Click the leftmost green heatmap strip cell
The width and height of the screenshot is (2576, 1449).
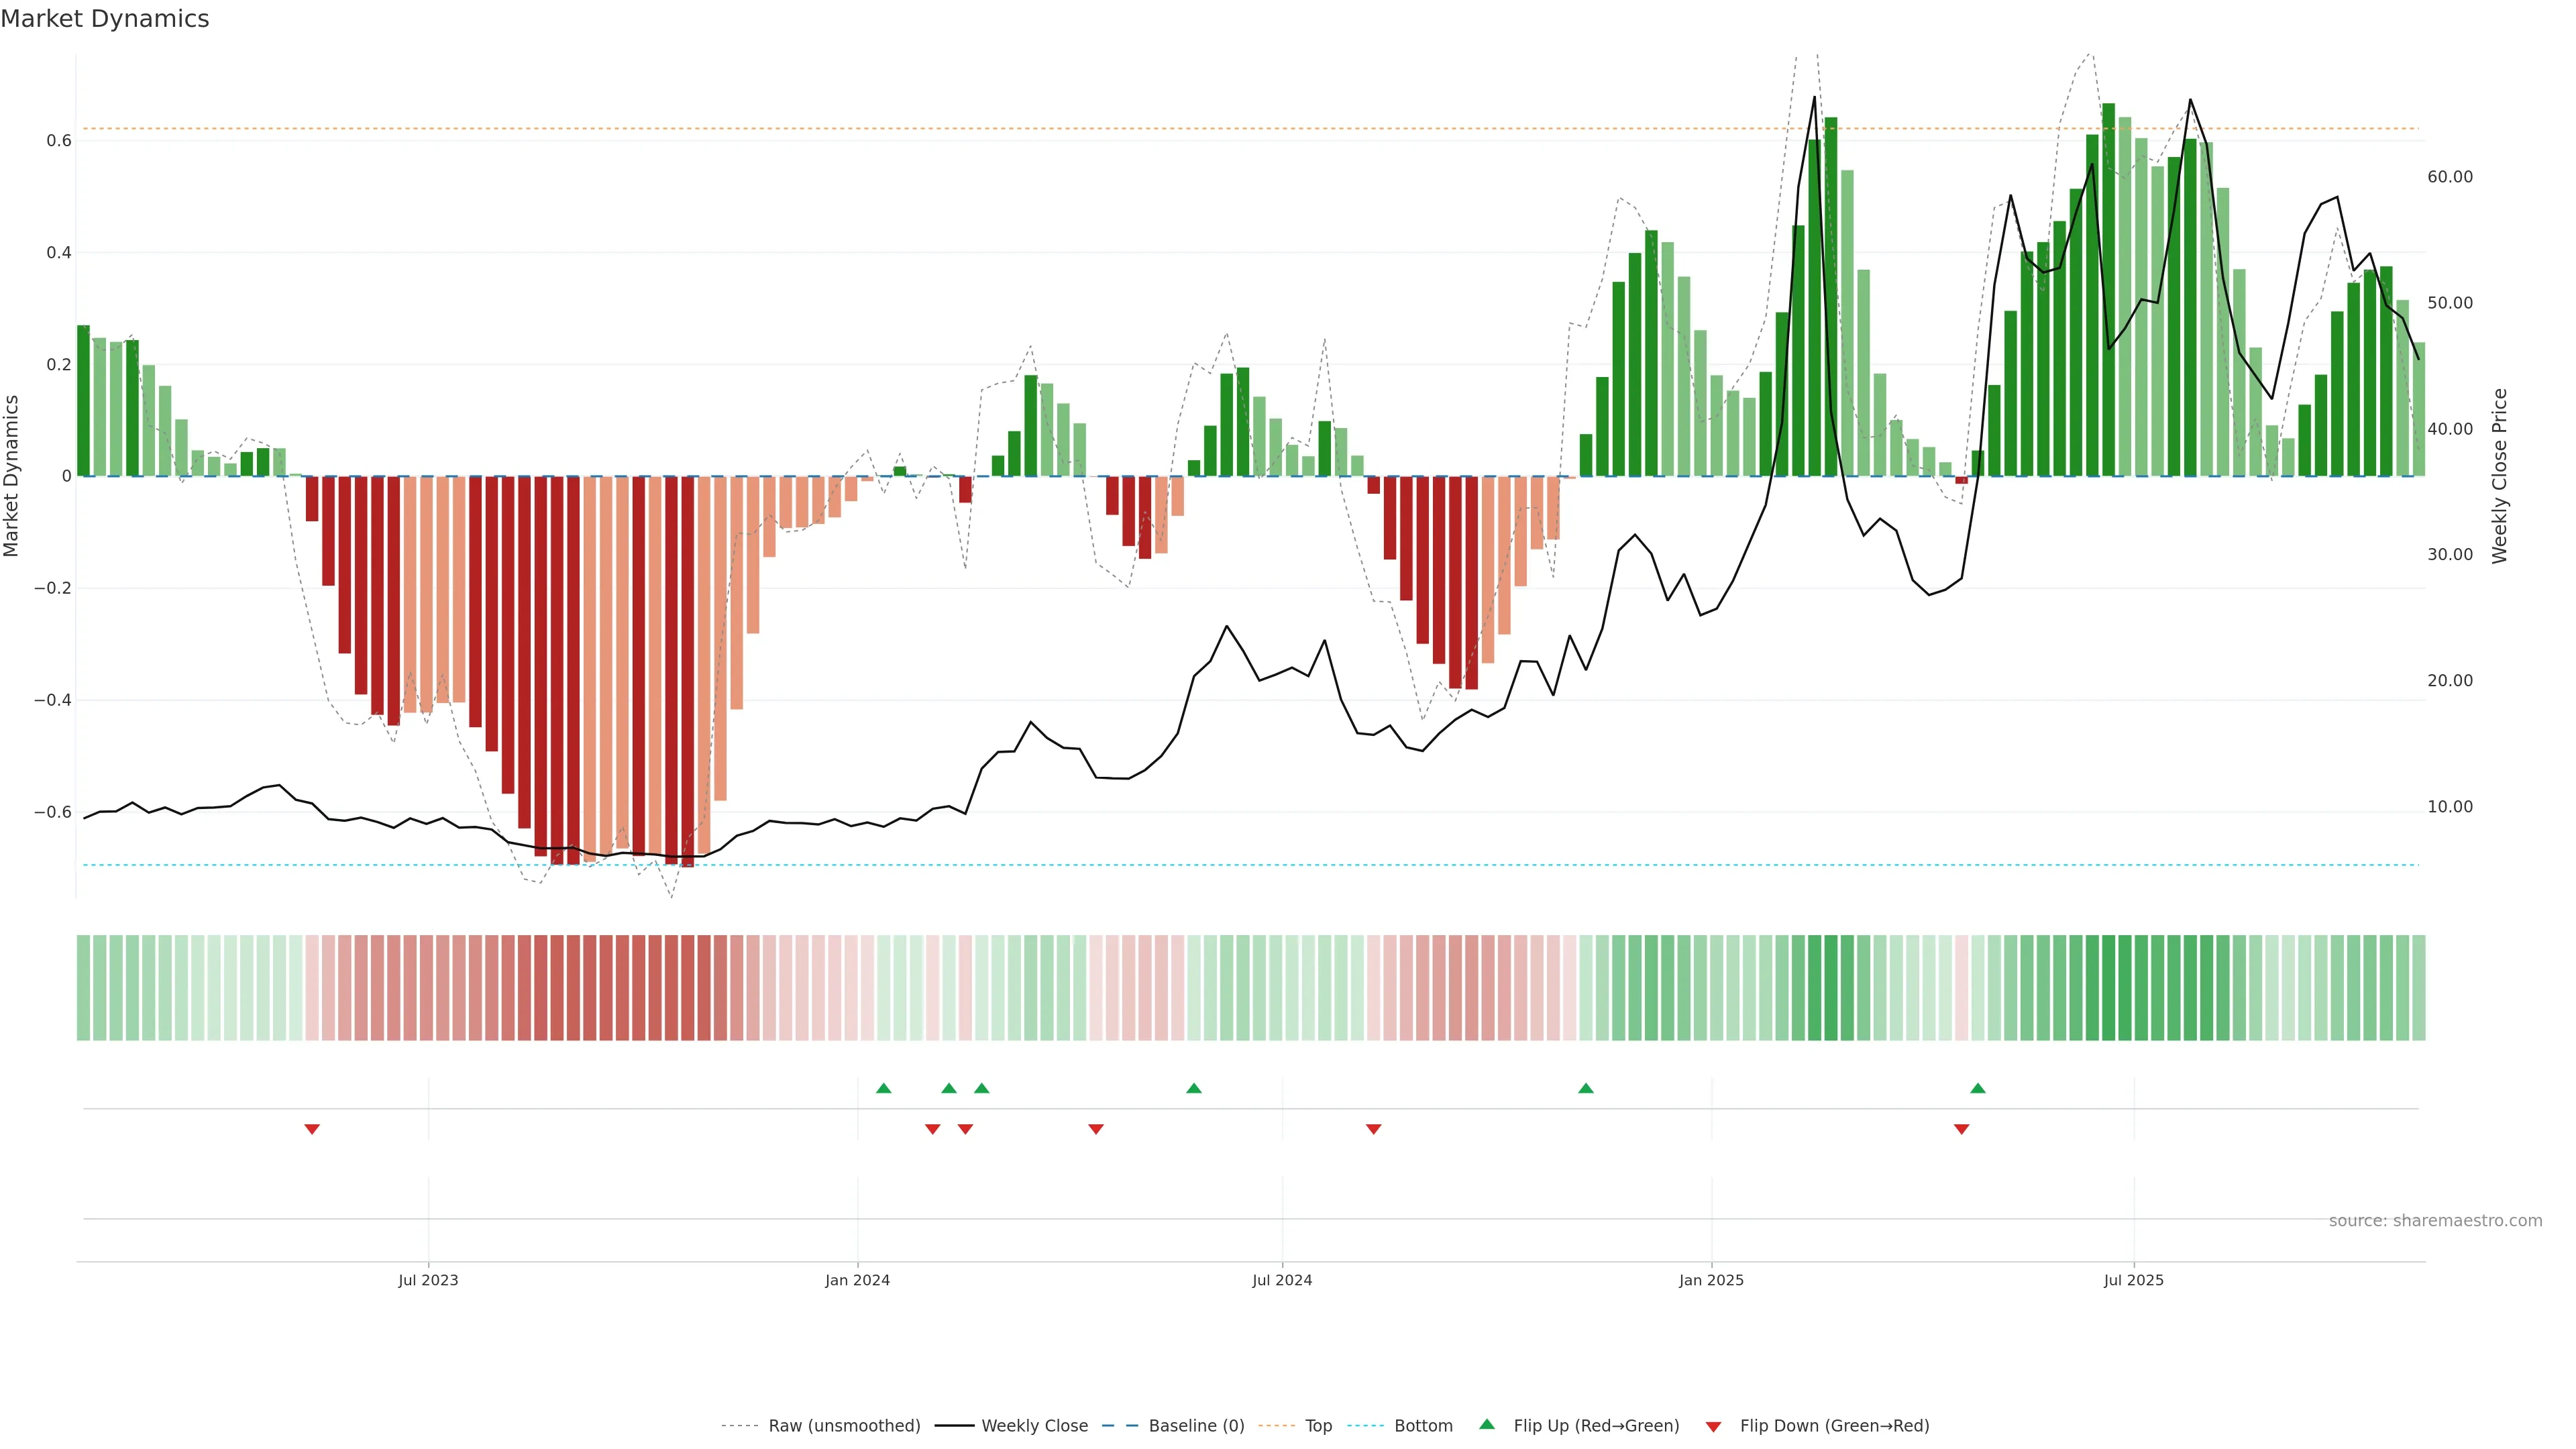tap(83, 987)
